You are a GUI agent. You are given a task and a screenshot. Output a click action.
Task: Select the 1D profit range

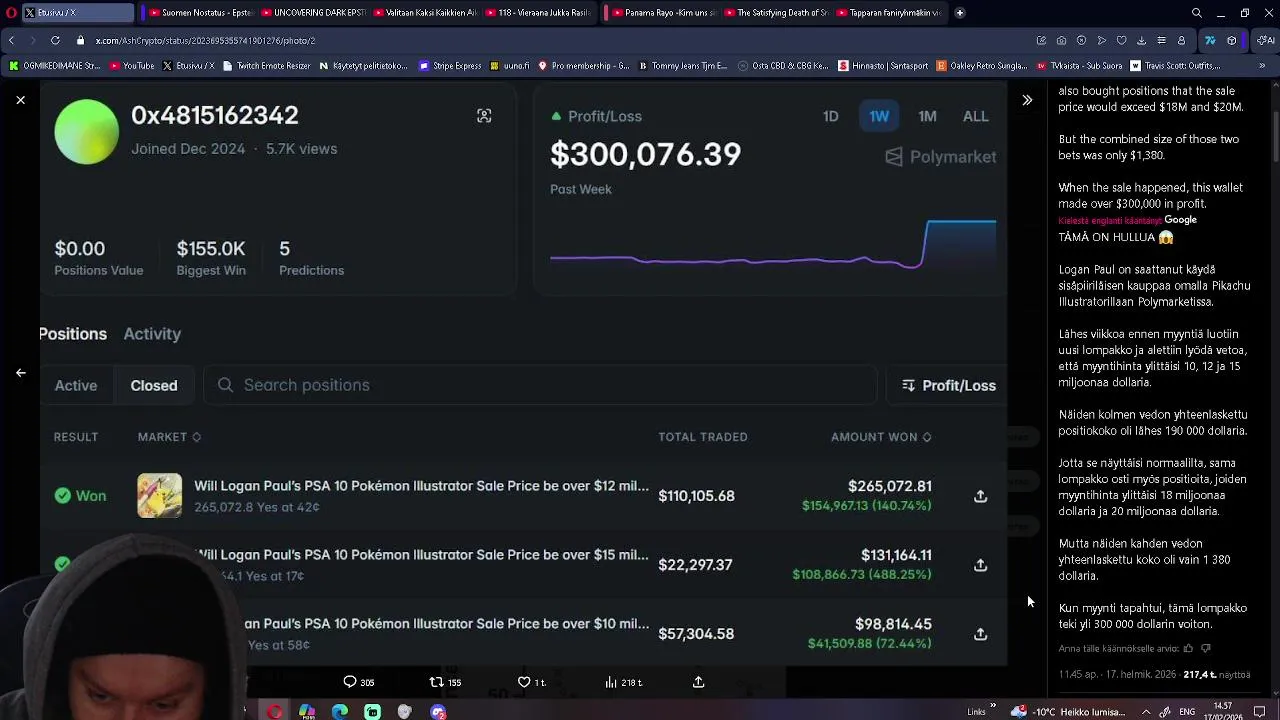[x=830, y=116]
